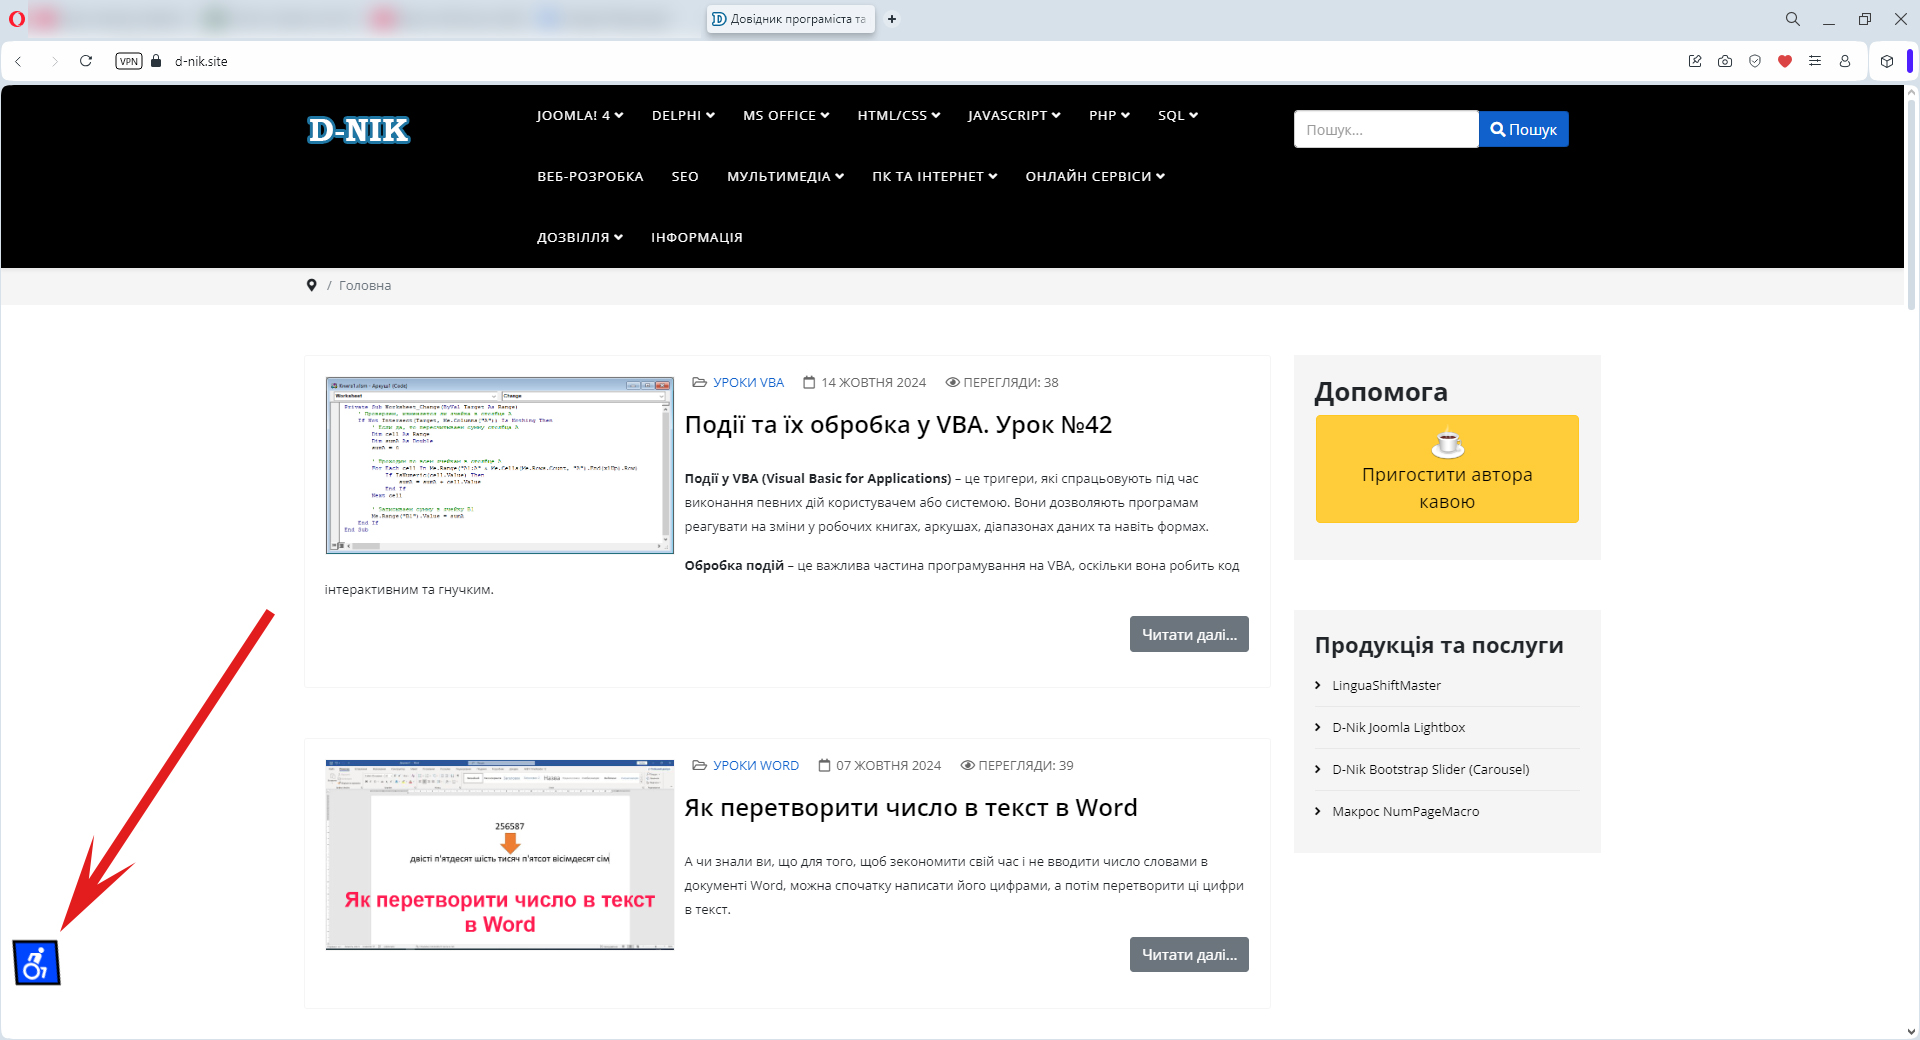Open a new tab with plus button

pyautogui.click(x=892, y=19)
